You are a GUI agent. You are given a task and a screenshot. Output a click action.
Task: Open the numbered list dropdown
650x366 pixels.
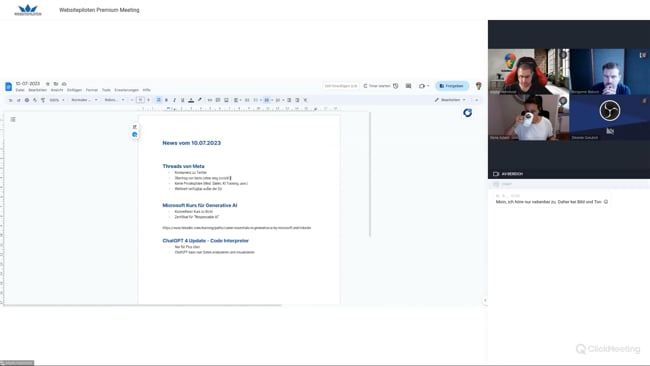point(279,100)
